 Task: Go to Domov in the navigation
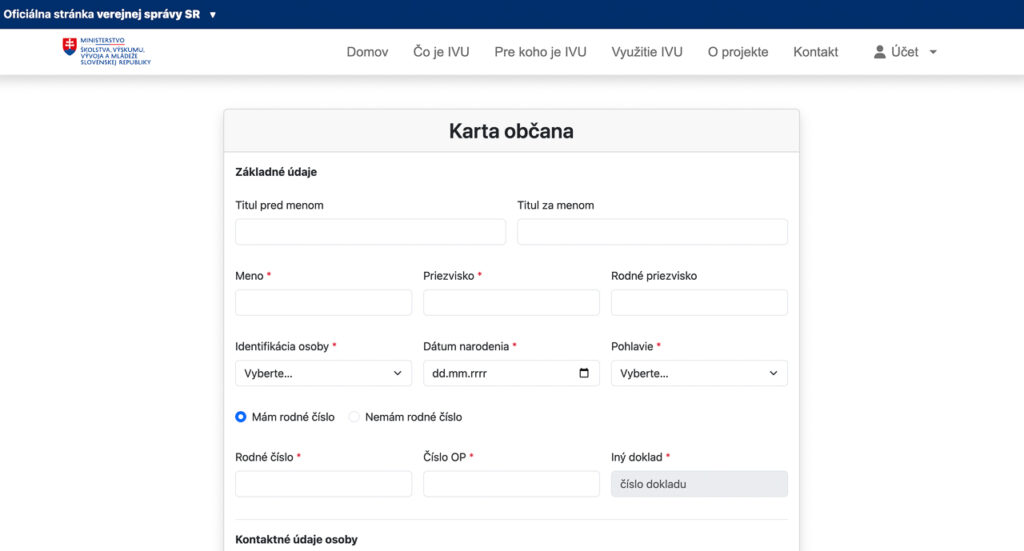tap(367, 52)
